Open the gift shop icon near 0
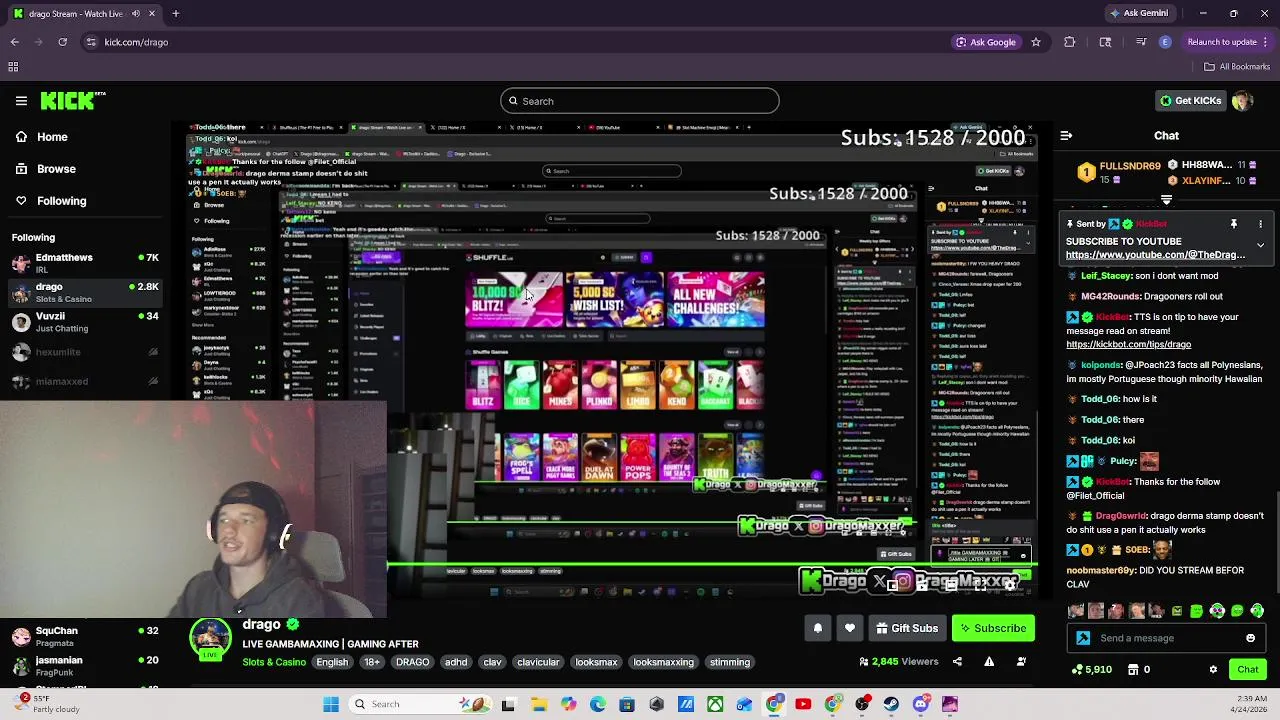This screenshot has height=720, width=1280. (x=1134, y=670)
